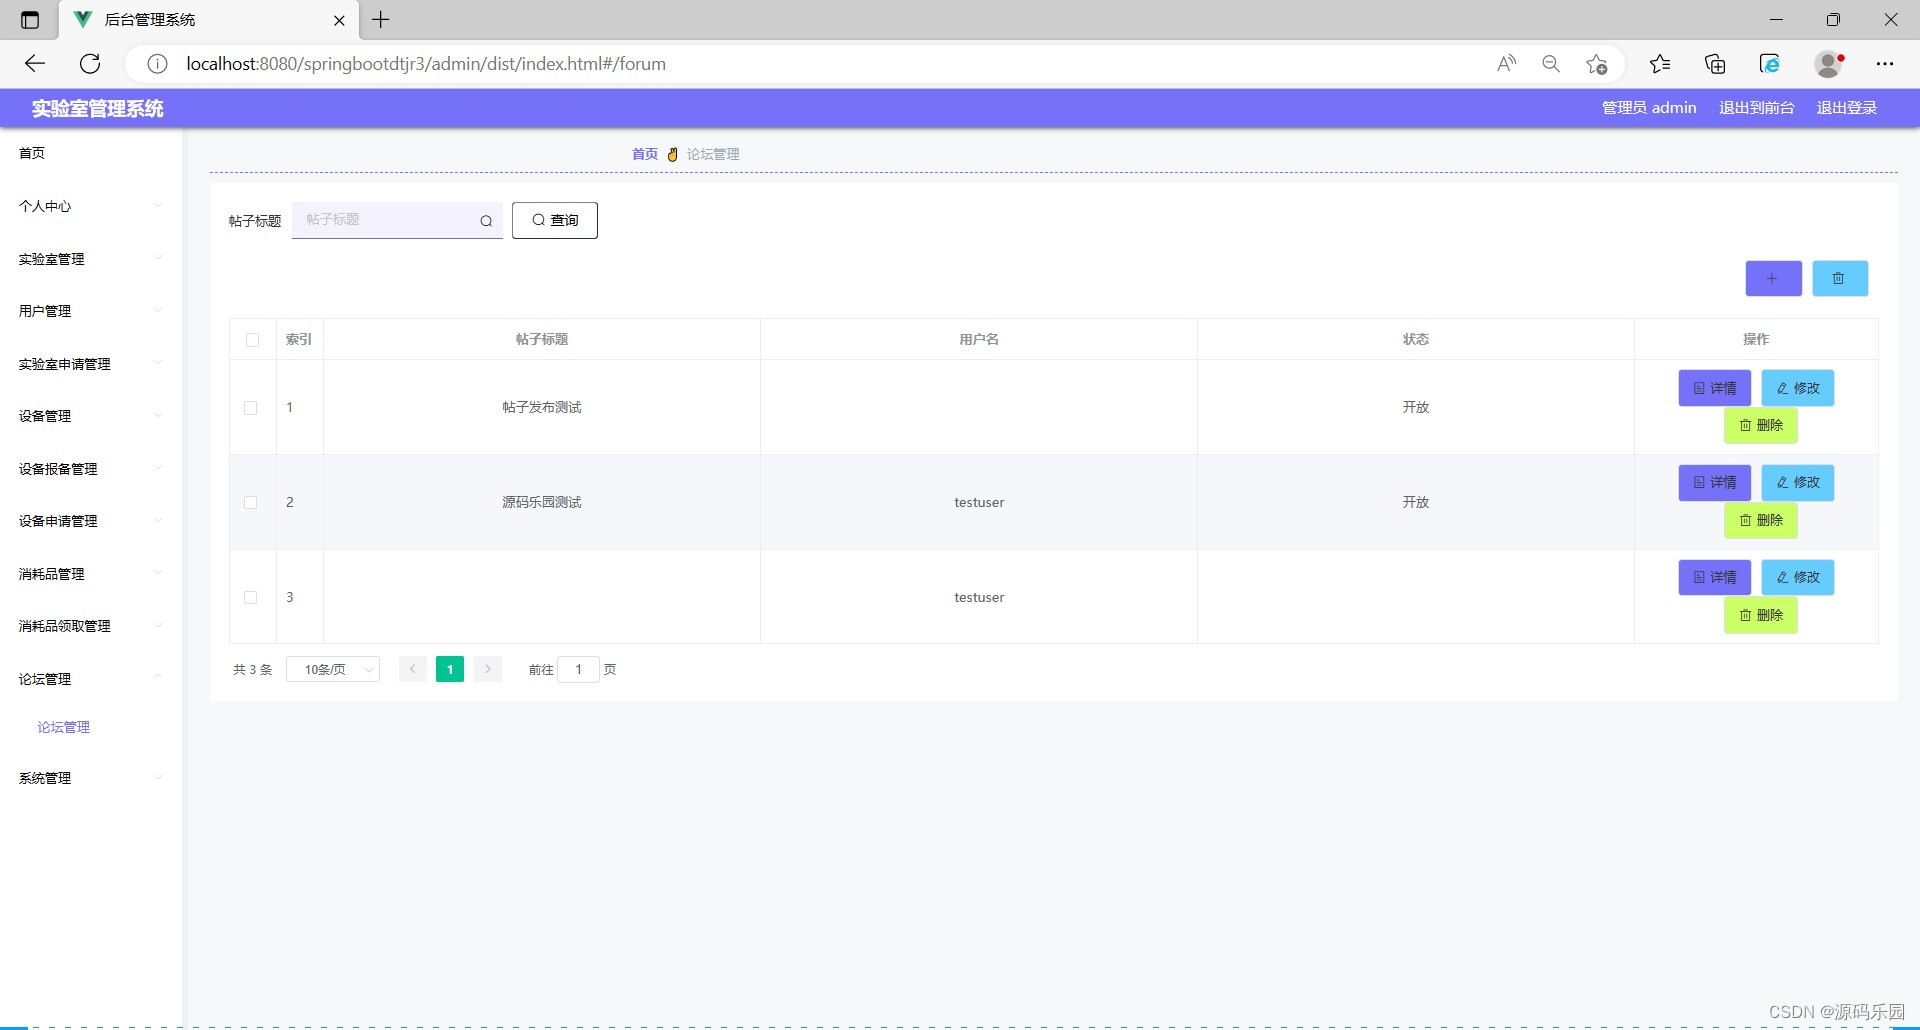1920x1030 pixels.
Task: Click the 查询 search button
Action: tap(554, 220)
